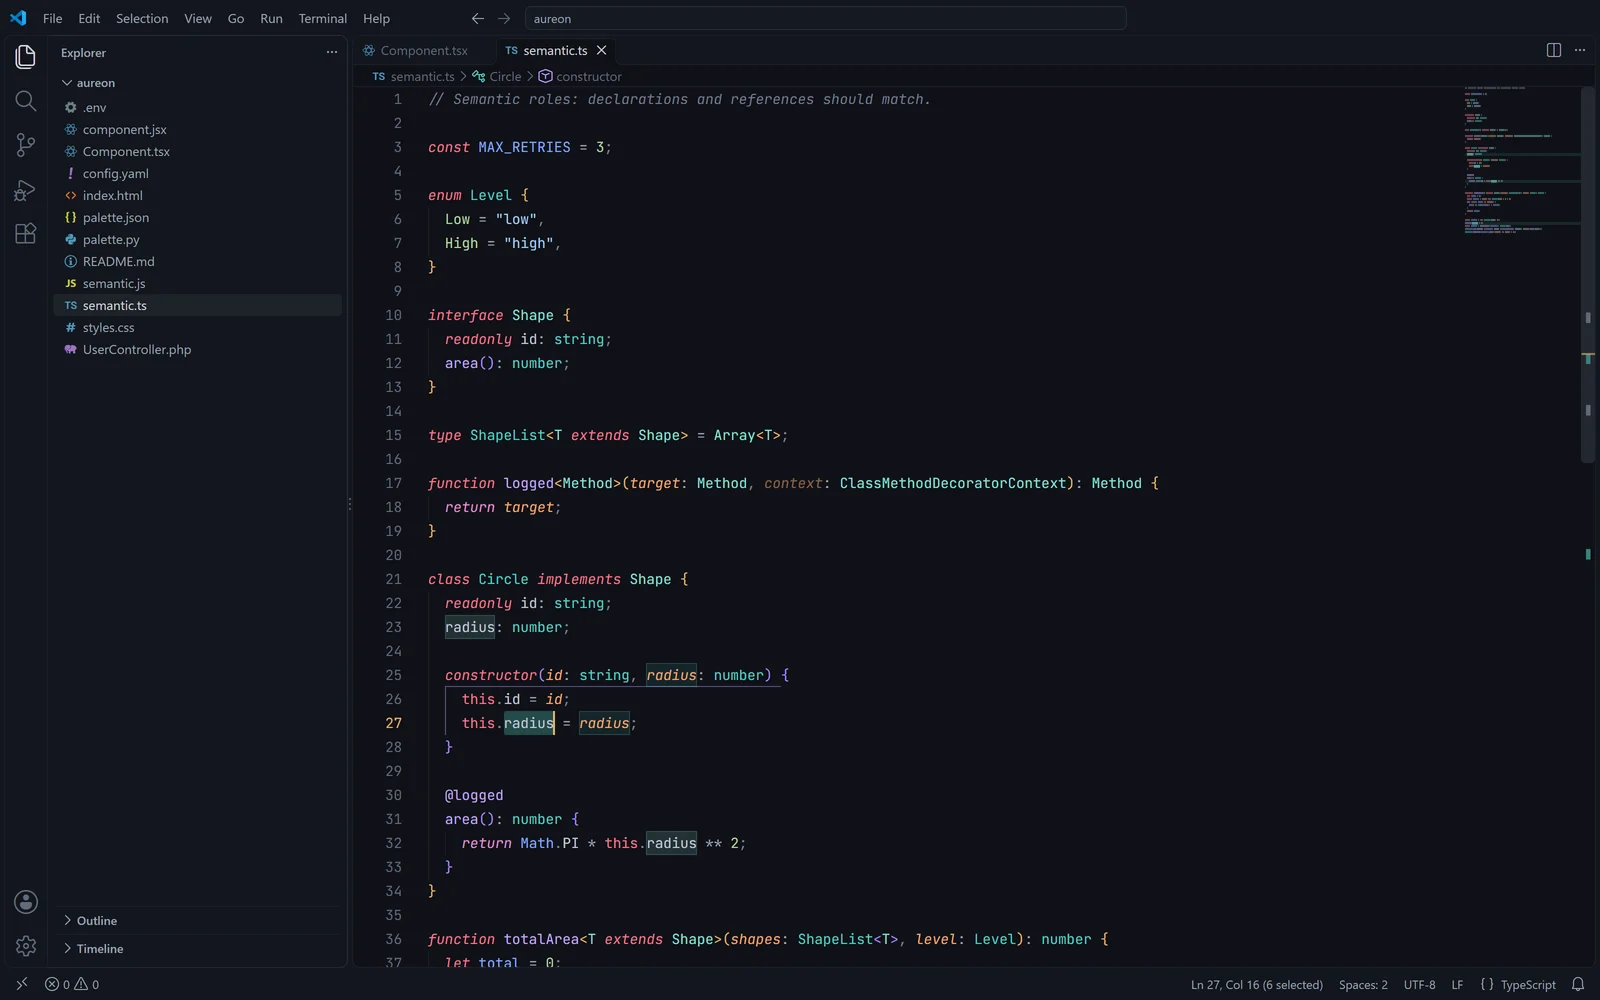This screenshot has height=1000, width=1600.
Task: Close the semantic.ts tab
Action: [601, 50]
